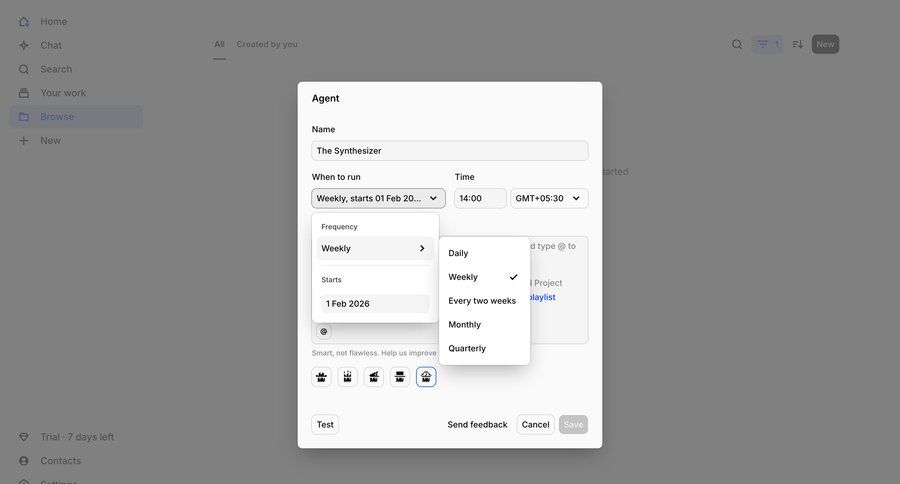The image size is (900, 484).
Task: Open the filter icon showing 1
Action: pyautogui.click(x=767, y=44)
